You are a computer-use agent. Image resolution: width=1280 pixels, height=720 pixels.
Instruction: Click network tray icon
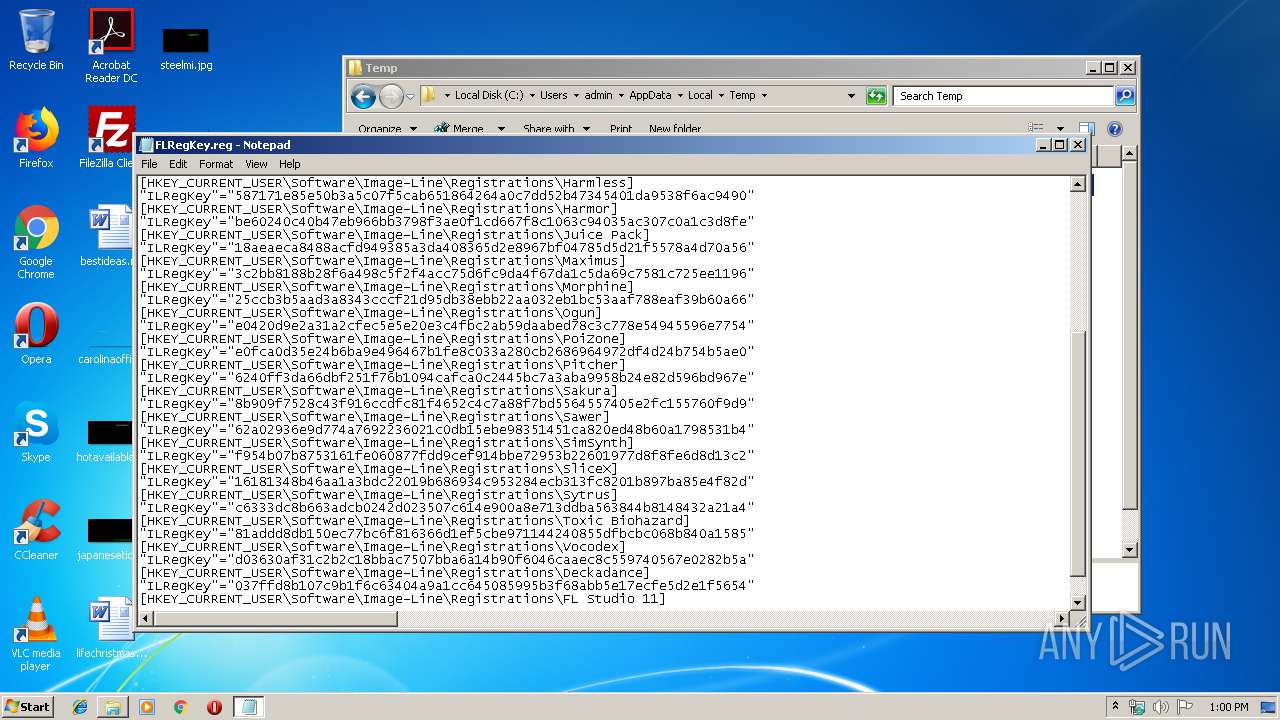coord(1137,707)
